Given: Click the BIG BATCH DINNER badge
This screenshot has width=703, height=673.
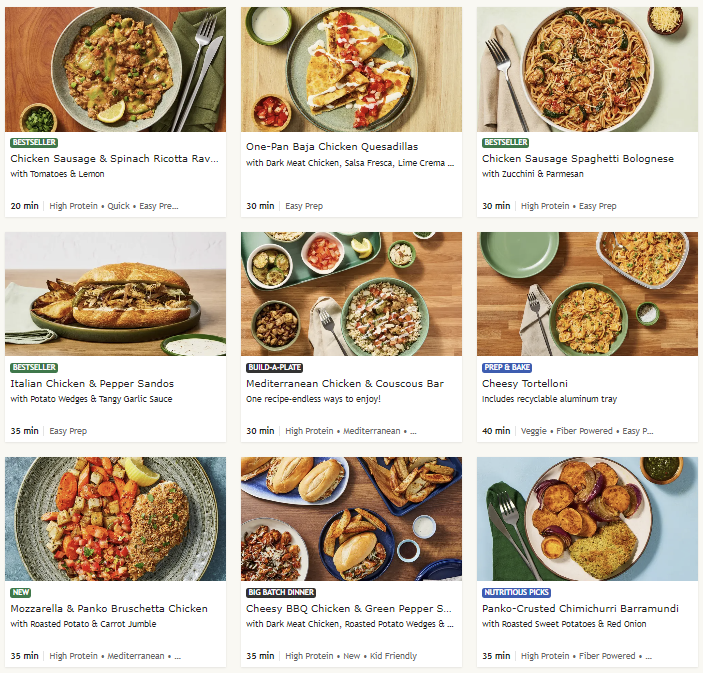Looking at the screenshot, I should [281, 593].
